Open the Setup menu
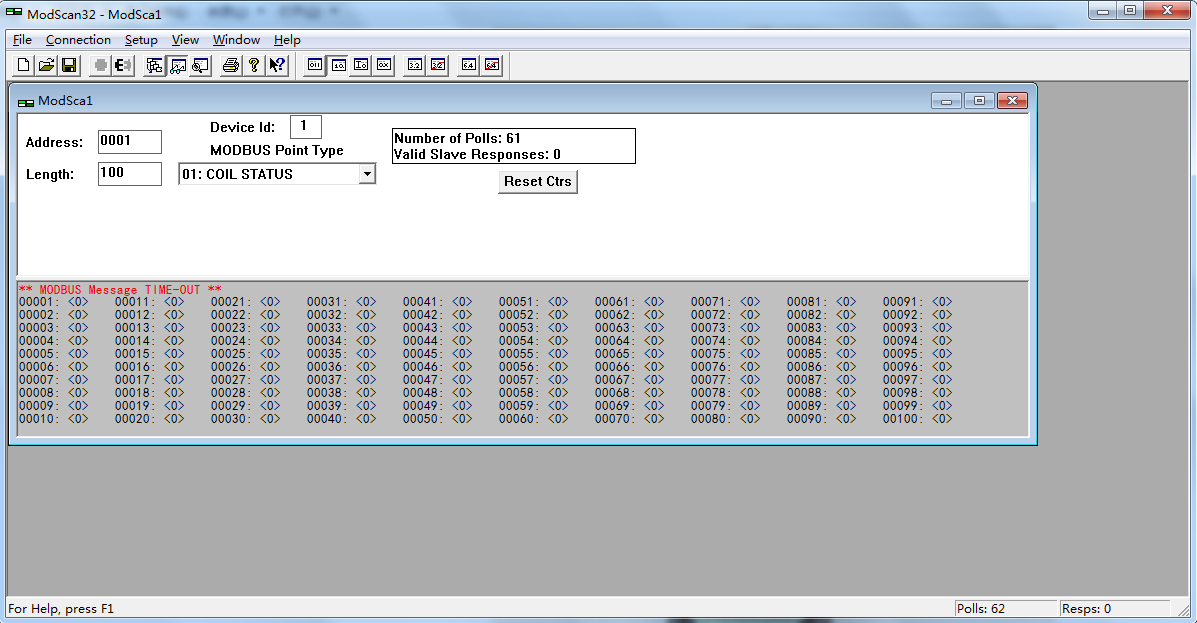This screenshot has height=623, width=1197. (x=141, y=40)
